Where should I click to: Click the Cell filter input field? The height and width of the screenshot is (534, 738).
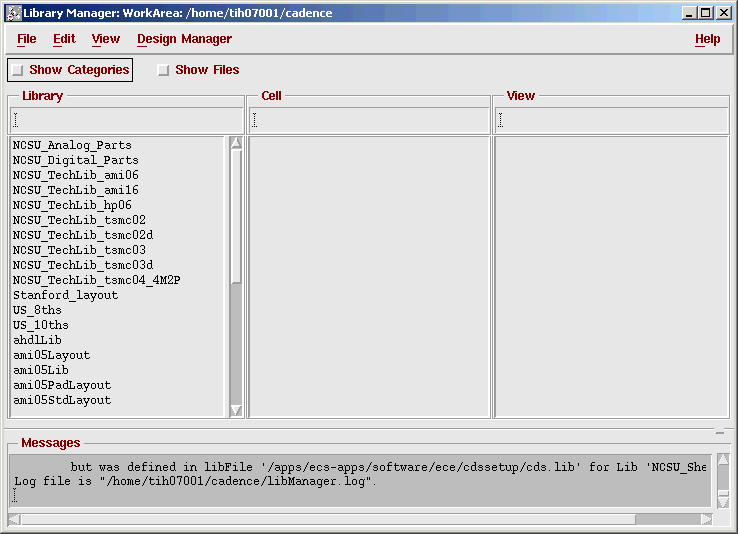pyautogui.click(x=368, y=120)
